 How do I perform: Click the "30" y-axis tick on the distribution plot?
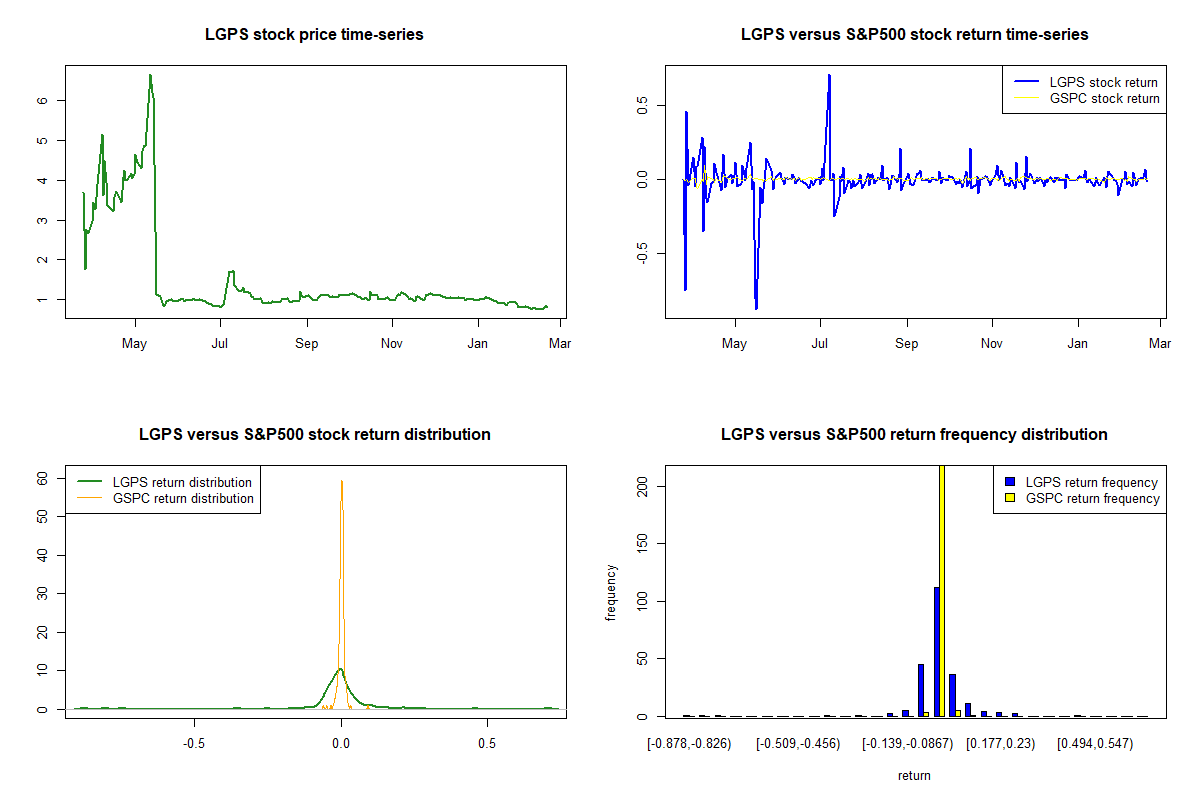click(x=43, y=593)
